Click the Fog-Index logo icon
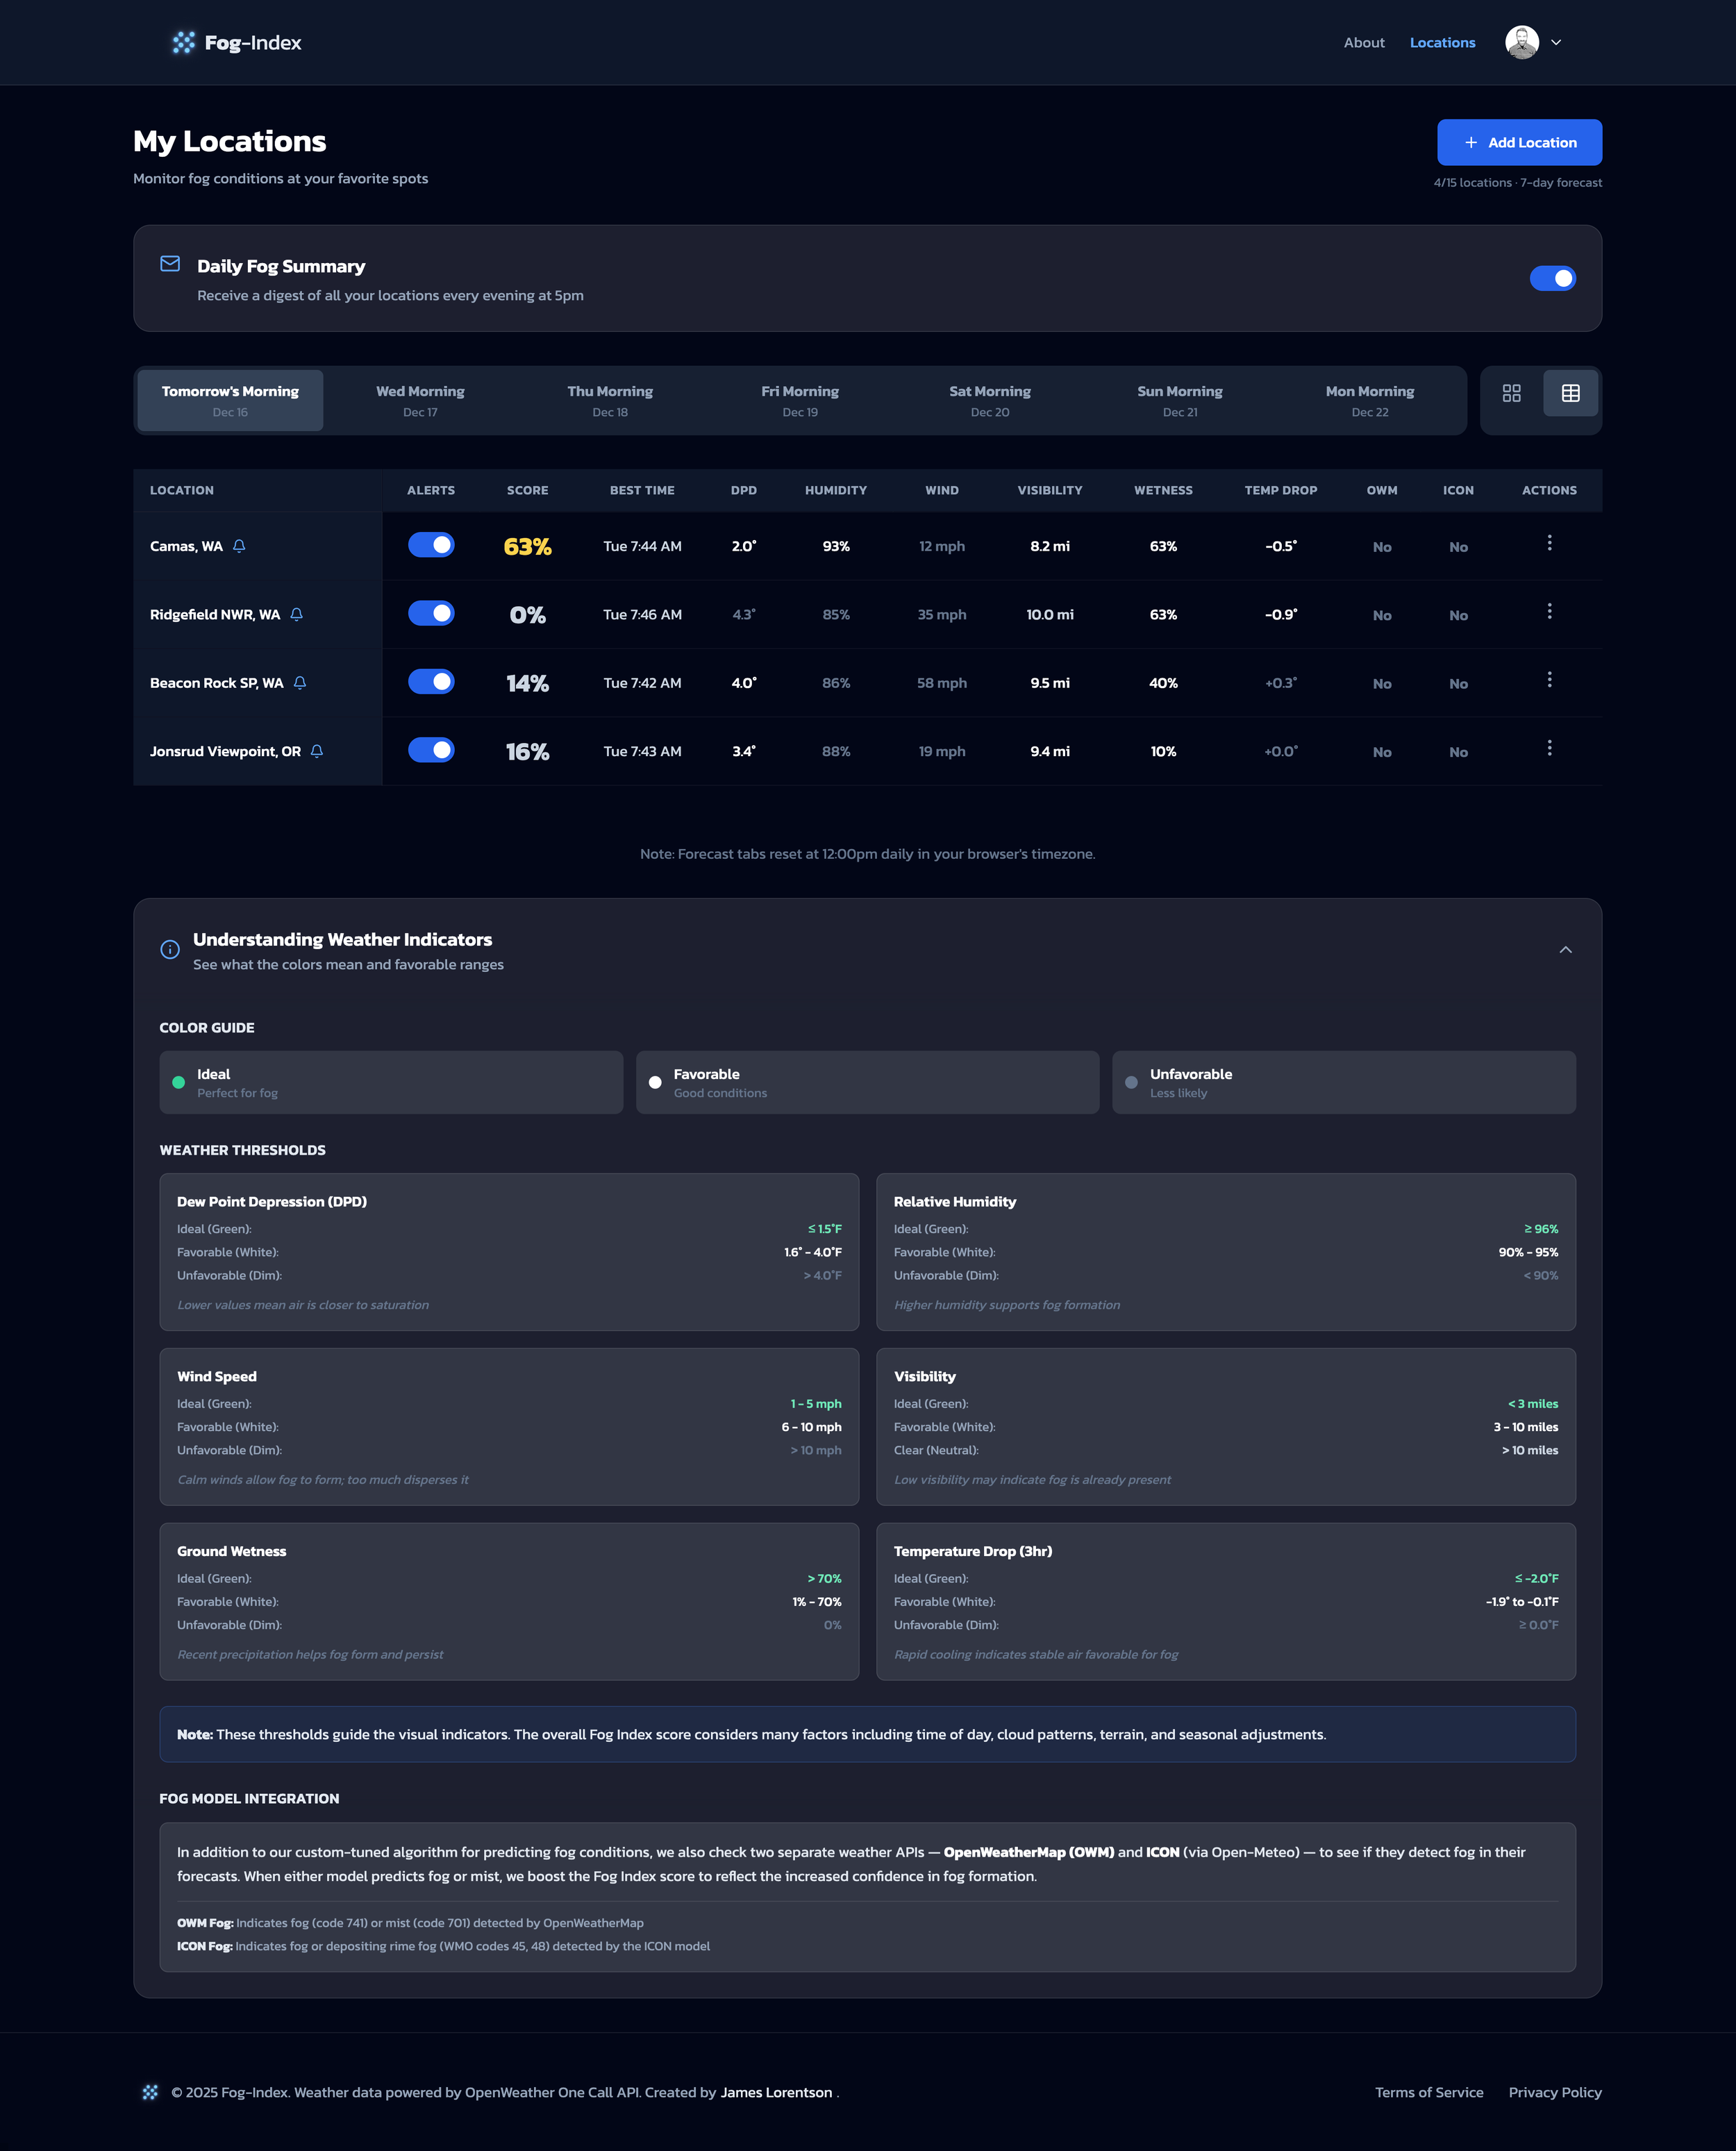The height and width of the screenshot is (2151, 1736). tap(184, 42)
